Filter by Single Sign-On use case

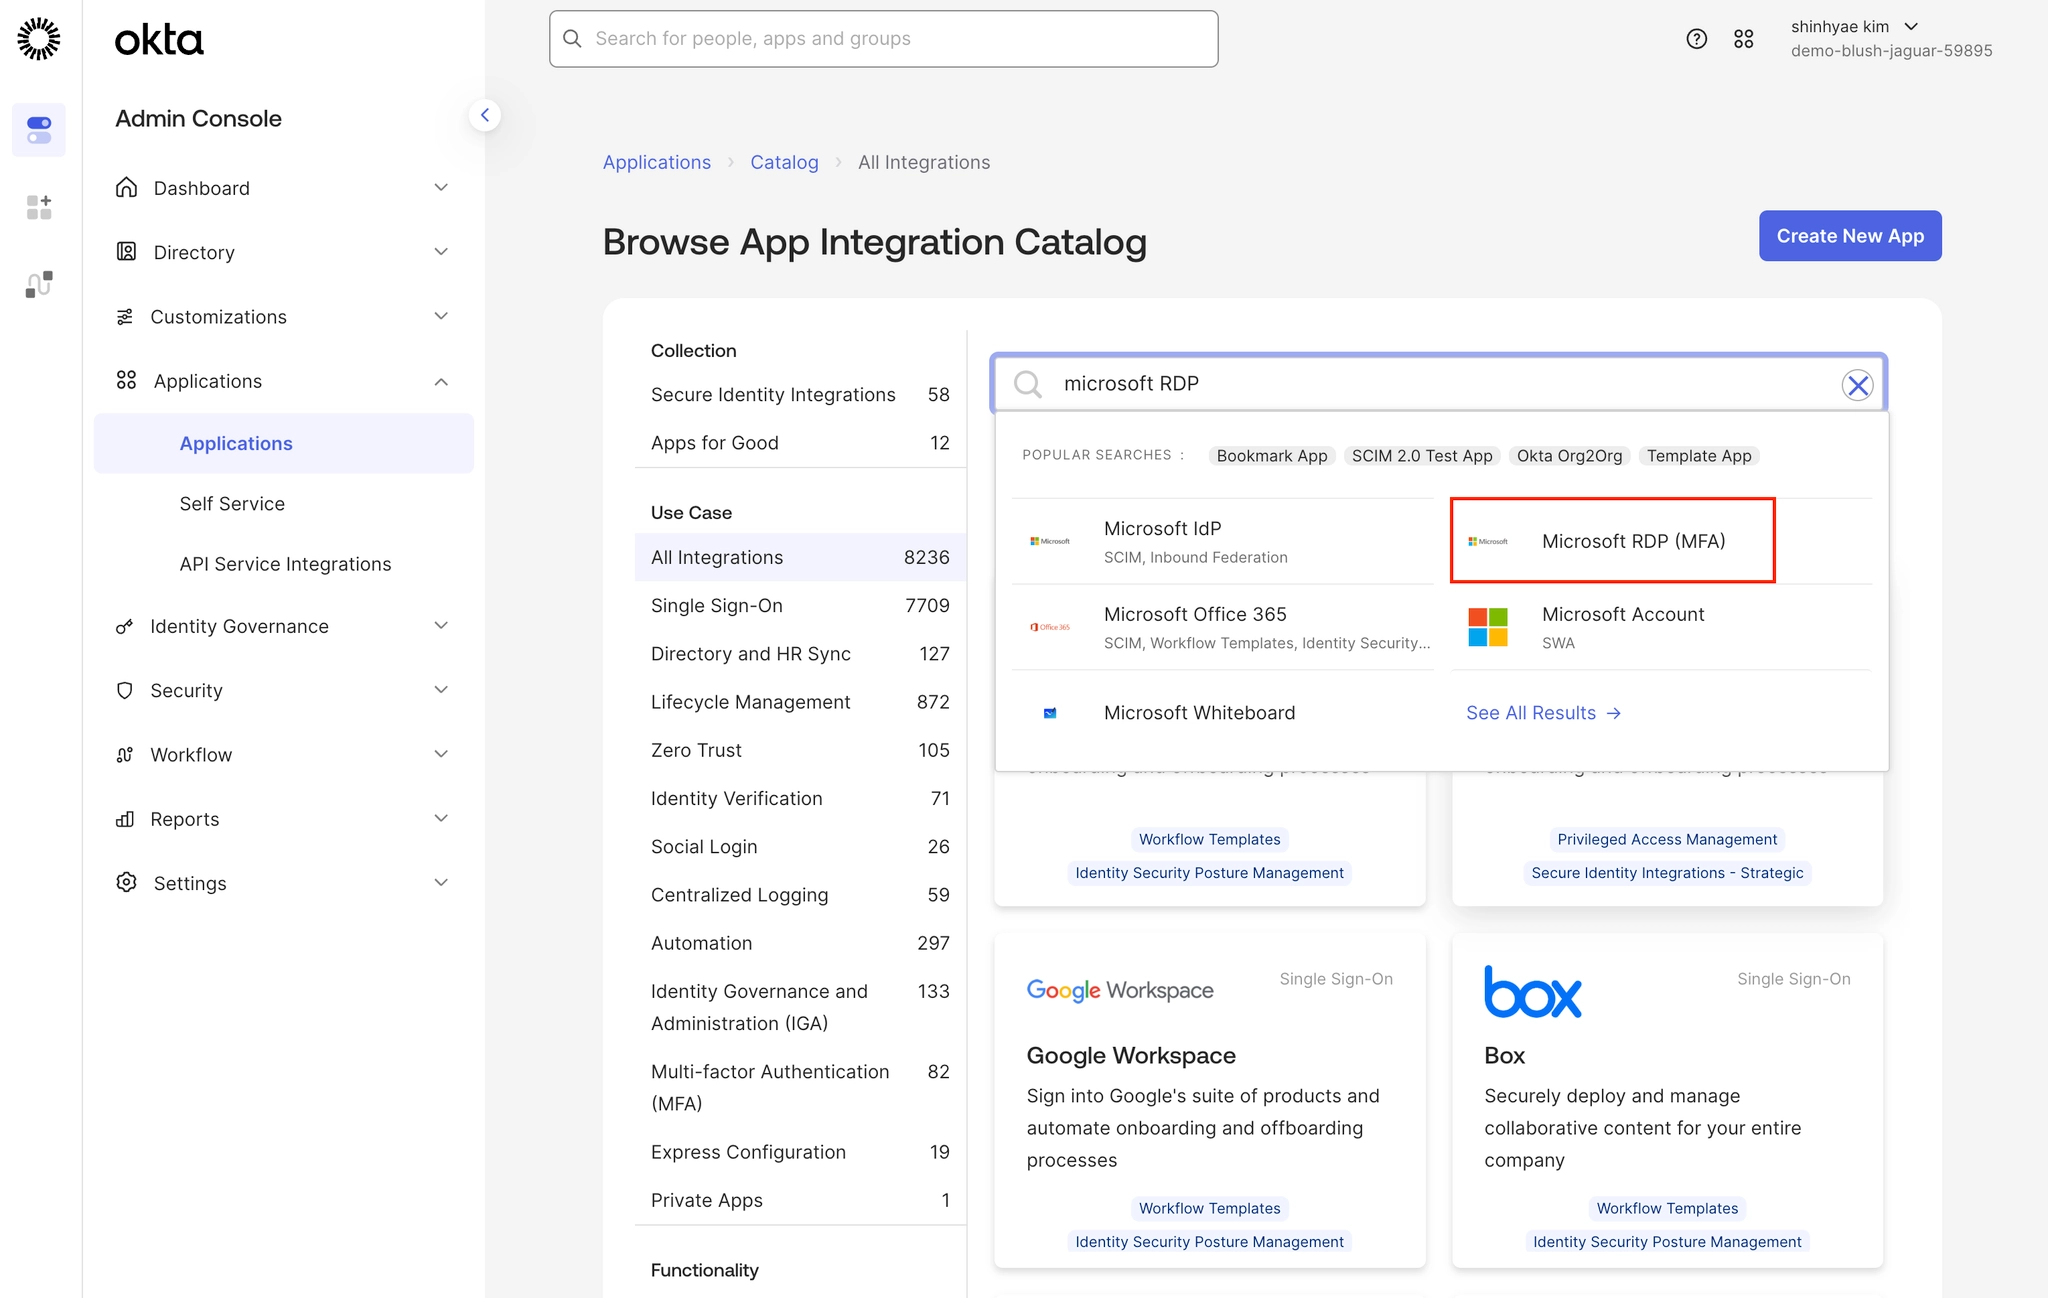pos(800,605)
